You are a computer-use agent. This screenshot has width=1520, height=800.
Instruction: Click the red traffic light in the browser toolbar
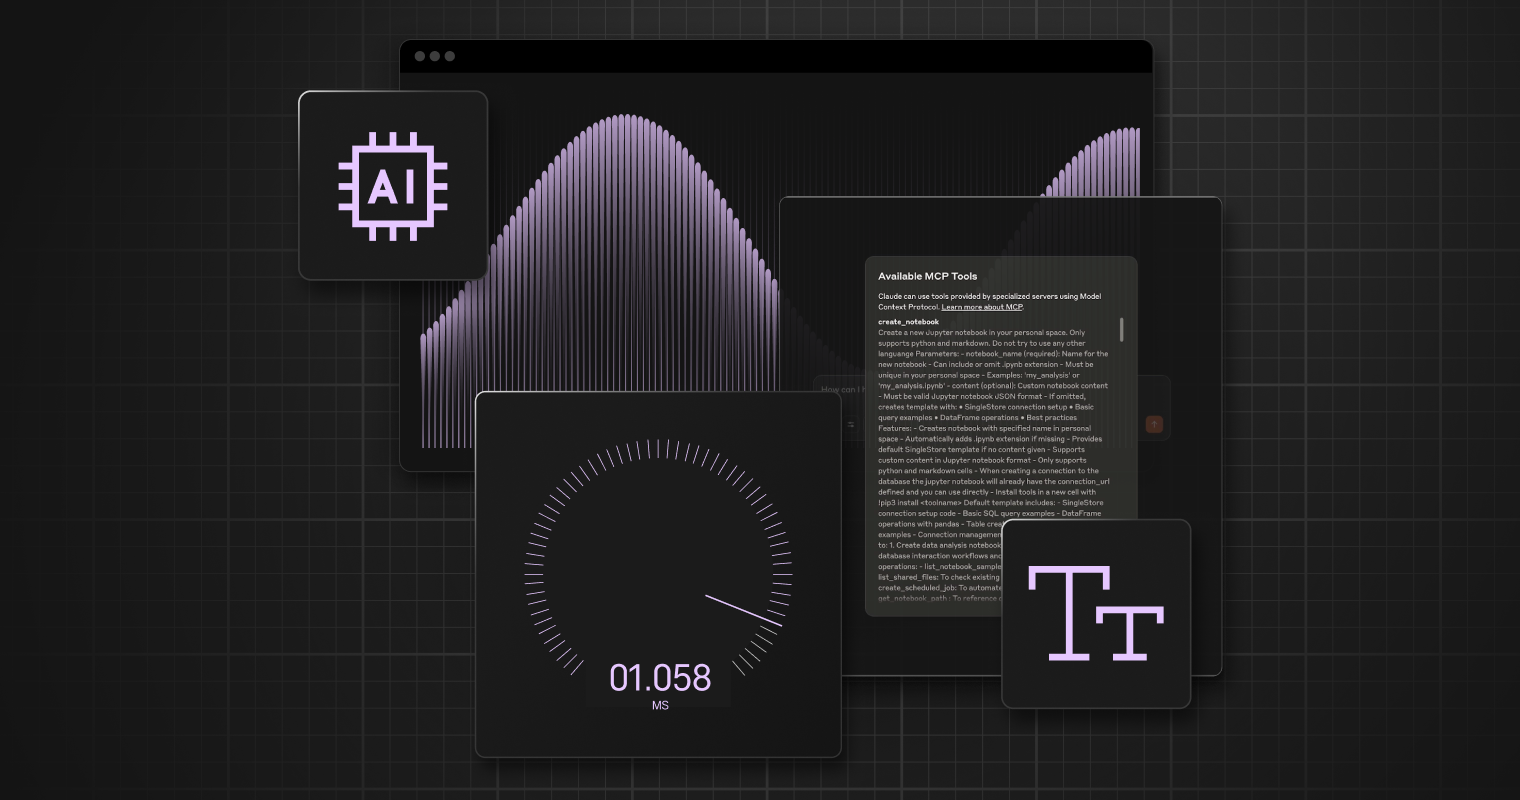tap(419, 57)
